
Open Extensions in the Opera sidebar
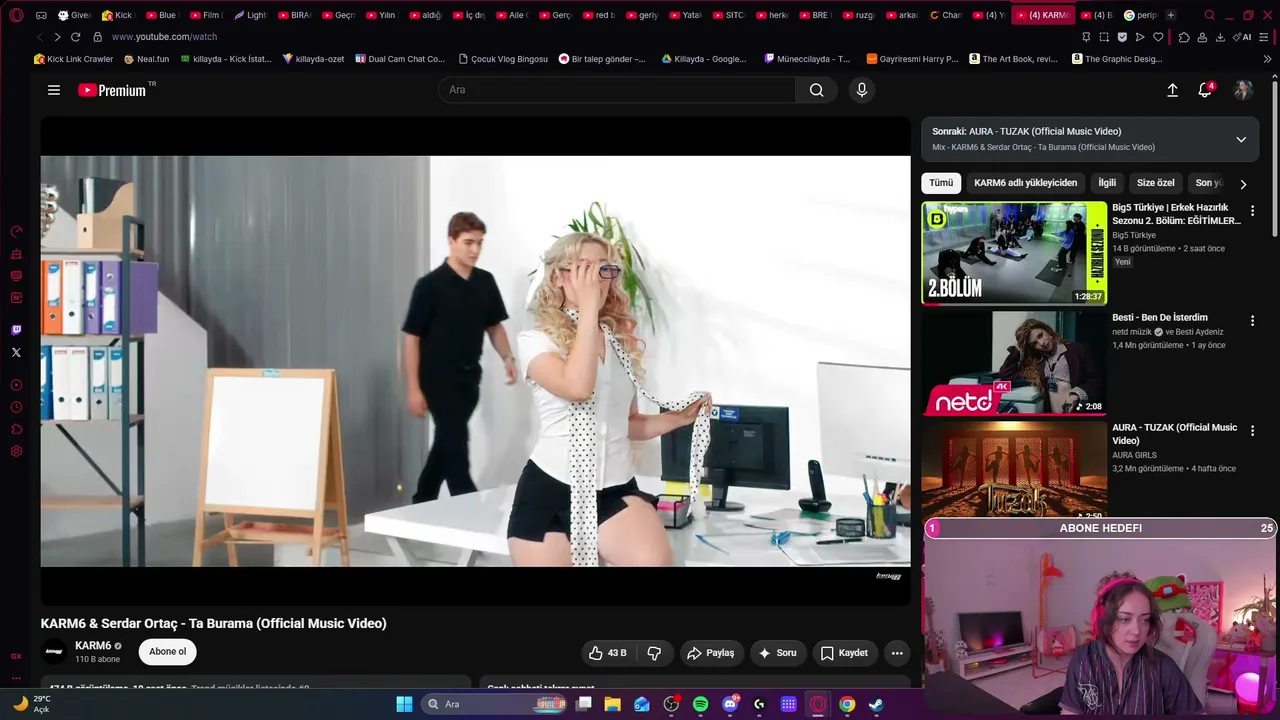pyautogui.click(x=16, y=429)
